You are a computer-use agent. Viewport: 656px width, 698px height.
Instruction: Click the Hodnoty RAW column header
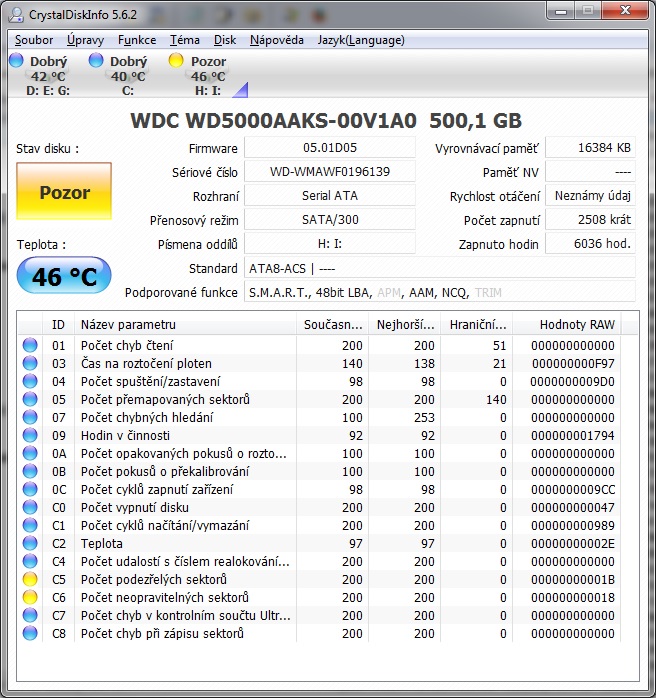tap(567, 325)
